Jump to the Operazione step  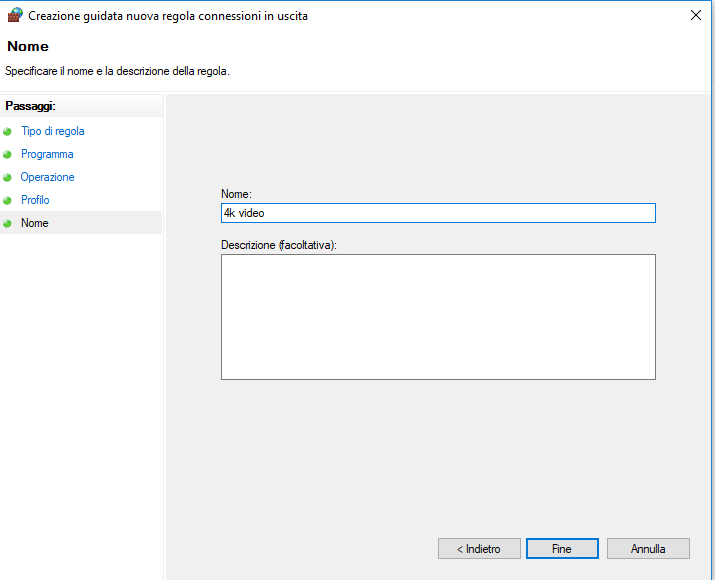pyautogui.click(x=47, y=177)
